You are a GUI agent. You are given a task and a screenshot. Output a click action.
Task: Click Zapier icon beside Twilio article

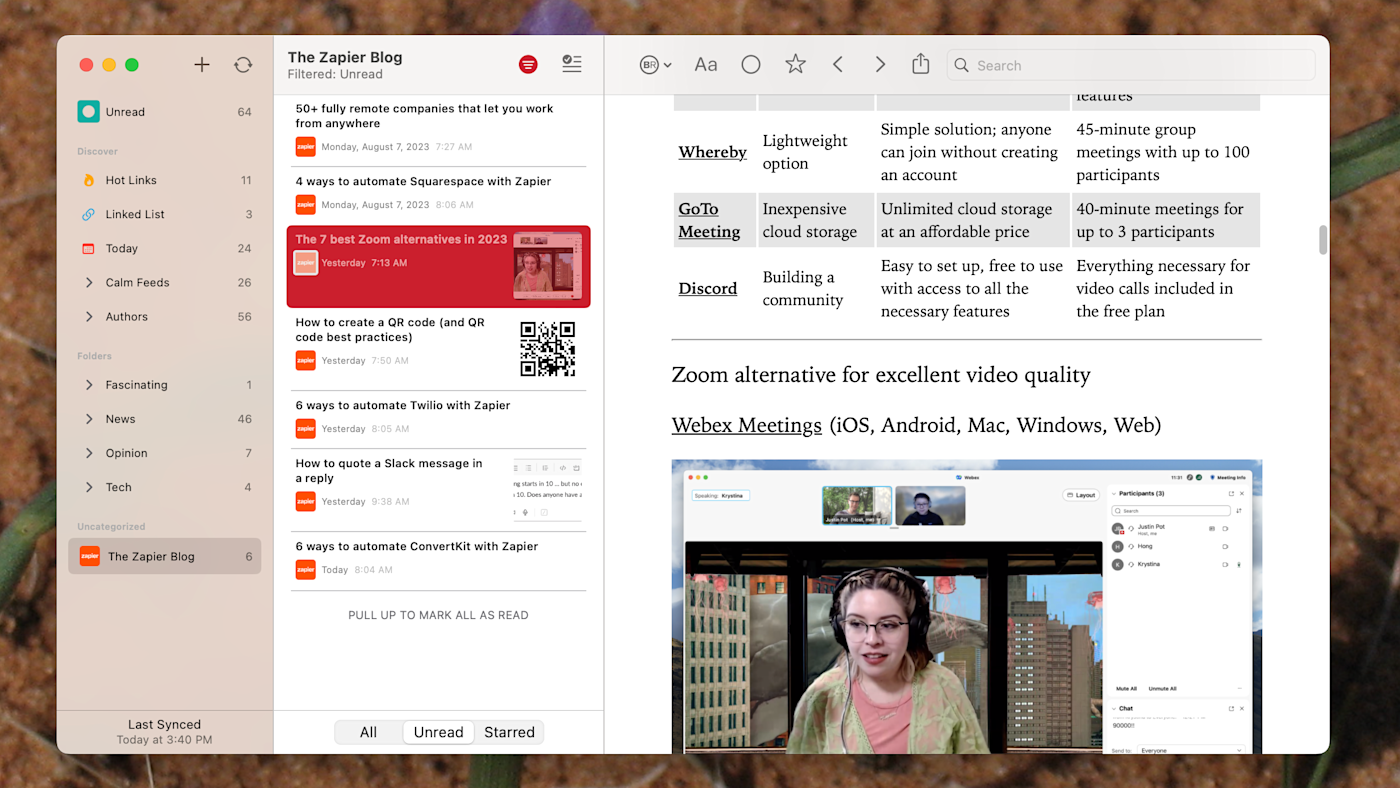point(305,428)
